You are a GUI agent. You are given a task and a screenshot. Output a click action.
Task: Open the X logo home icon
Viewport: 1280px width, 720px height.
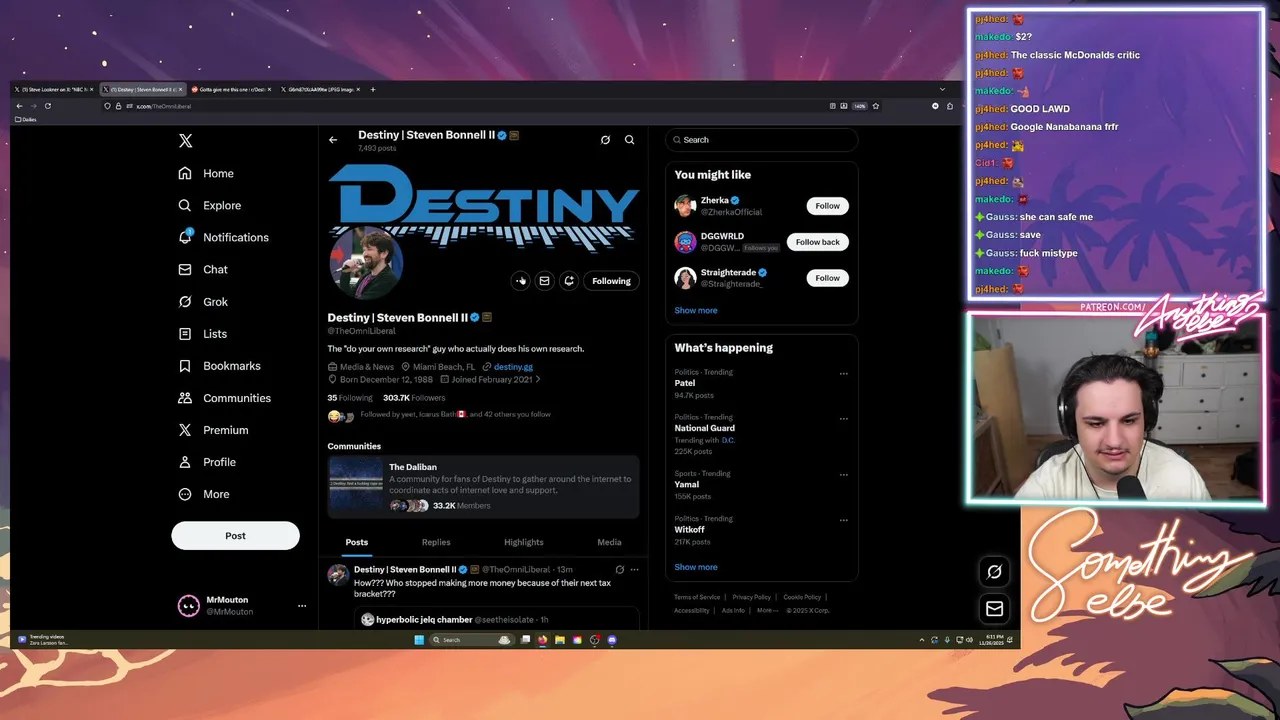coord(185,141)
